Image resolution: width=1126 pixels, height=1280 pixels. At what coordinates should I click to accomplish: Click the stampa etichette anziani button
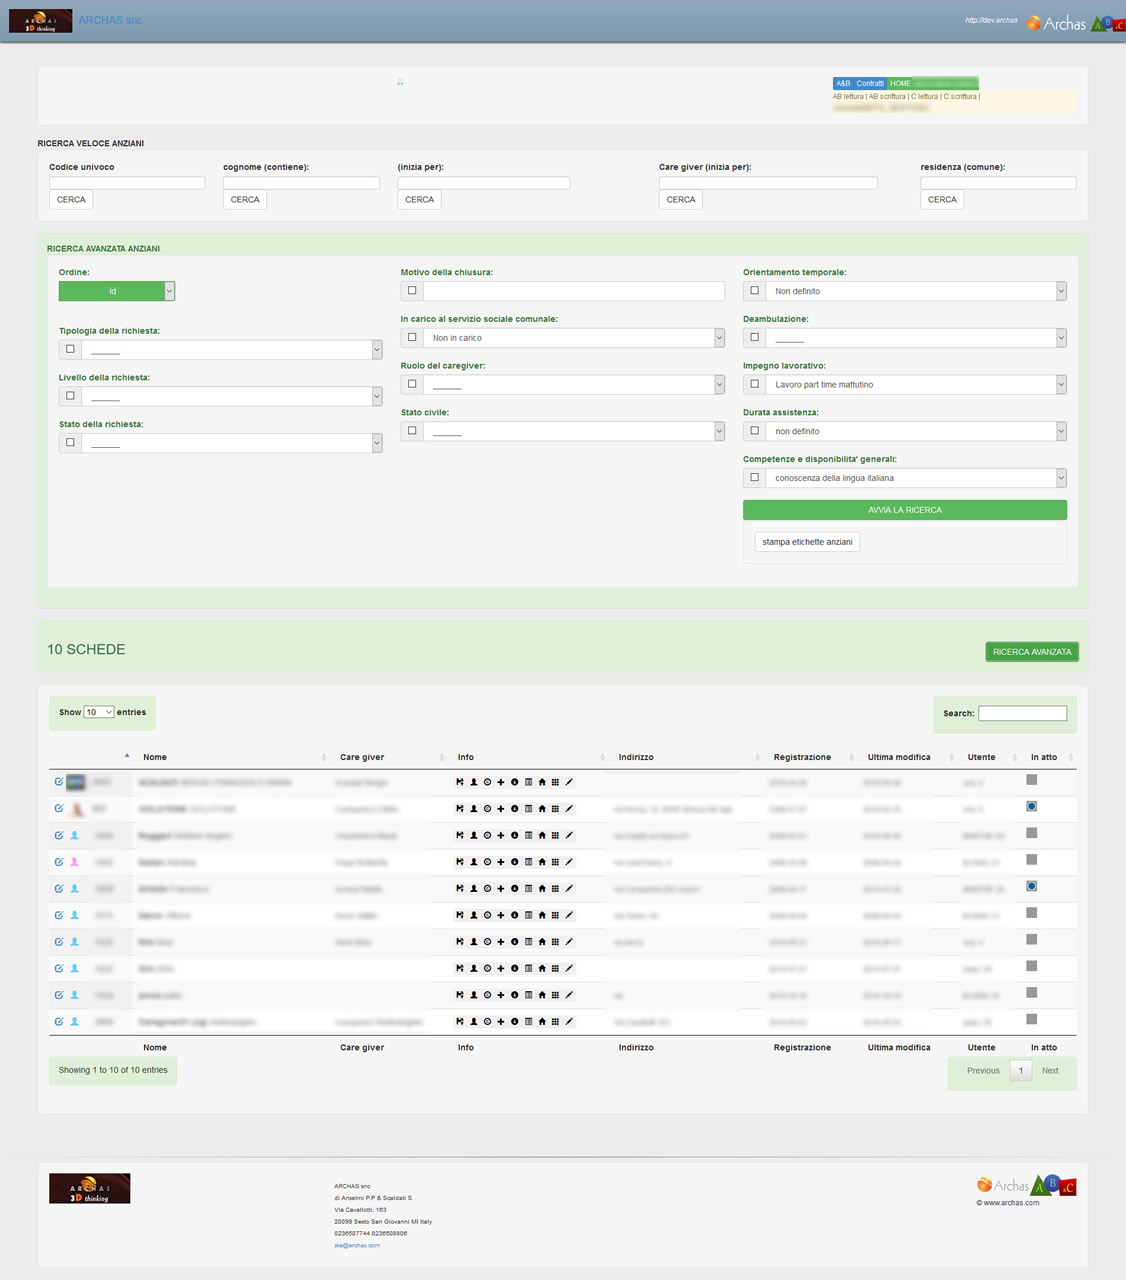click(x=807, y=542)
